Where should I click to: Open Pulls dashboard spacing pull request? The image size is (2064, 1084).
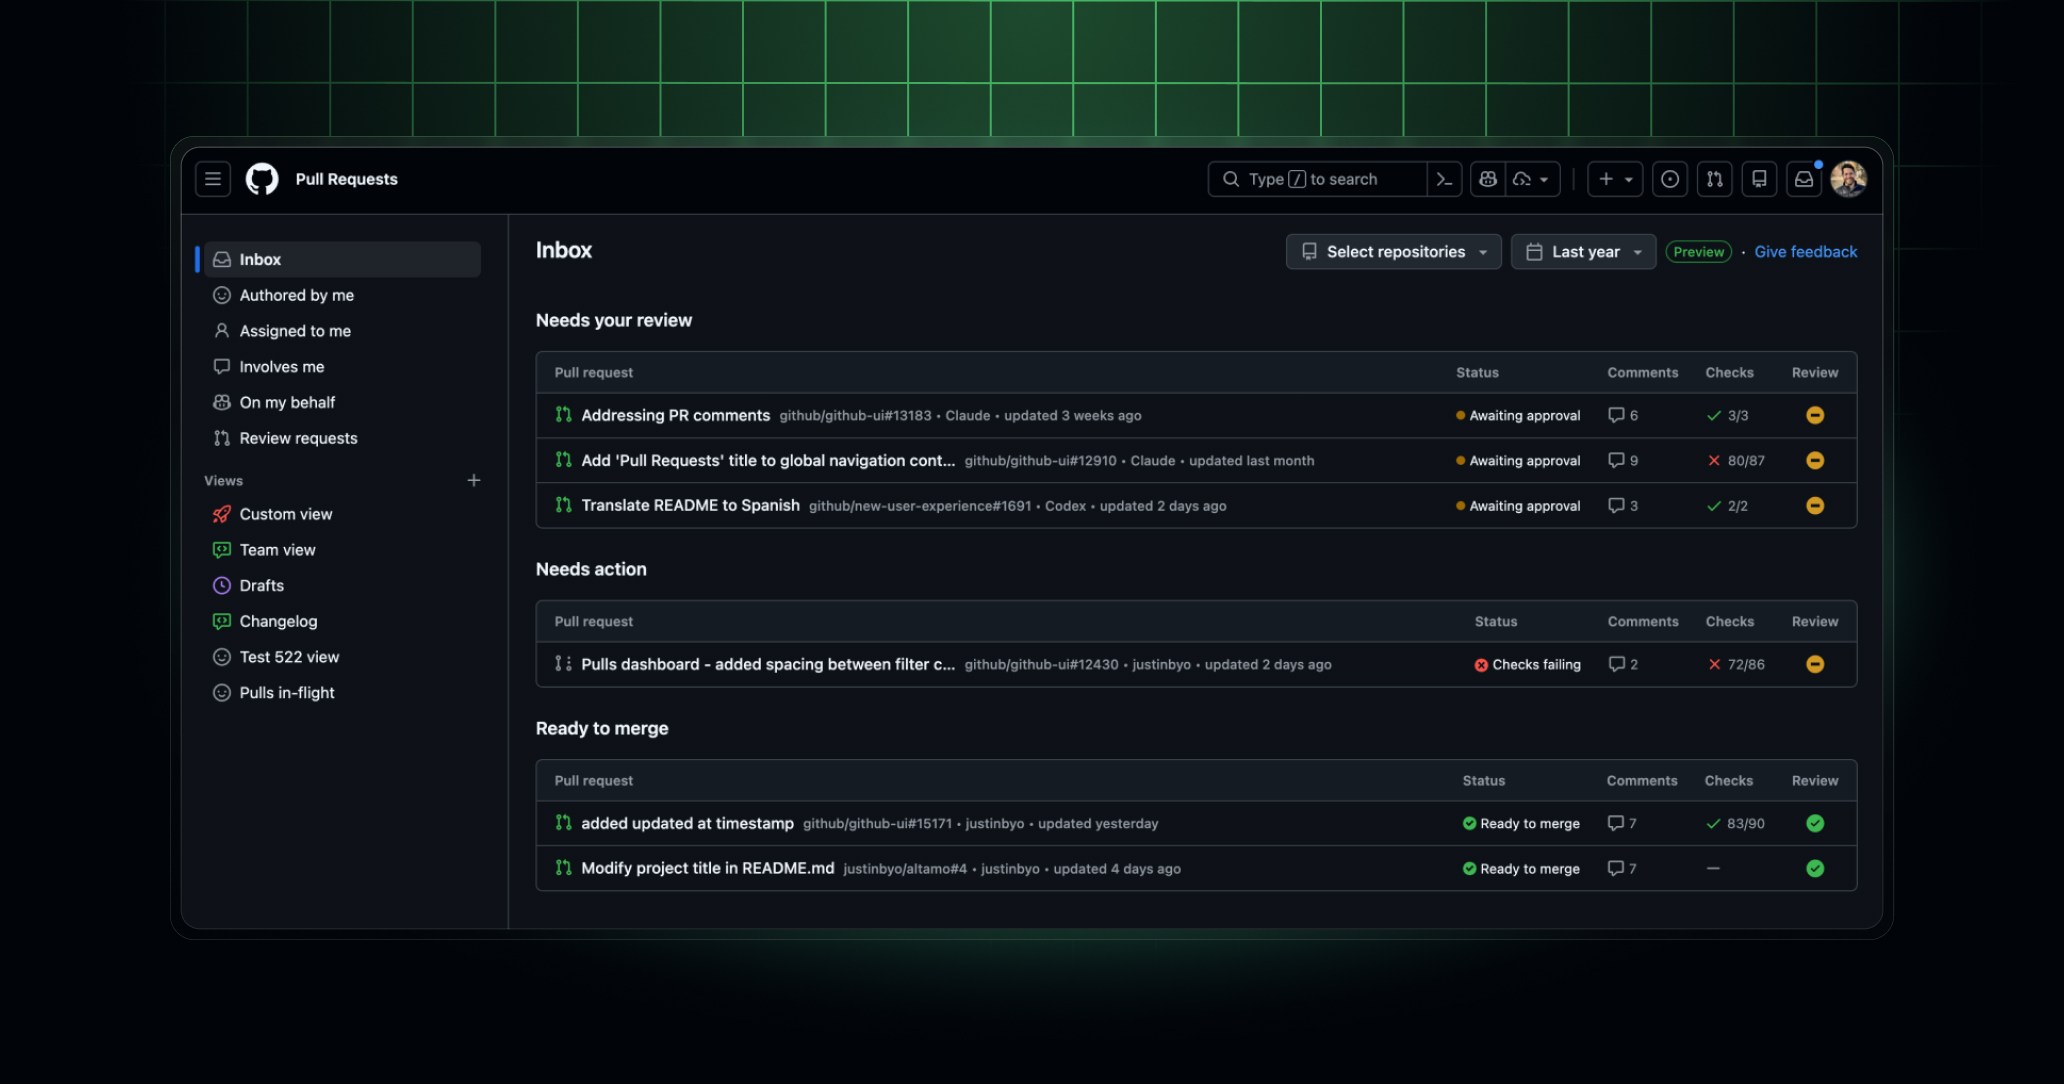(768, 664)
